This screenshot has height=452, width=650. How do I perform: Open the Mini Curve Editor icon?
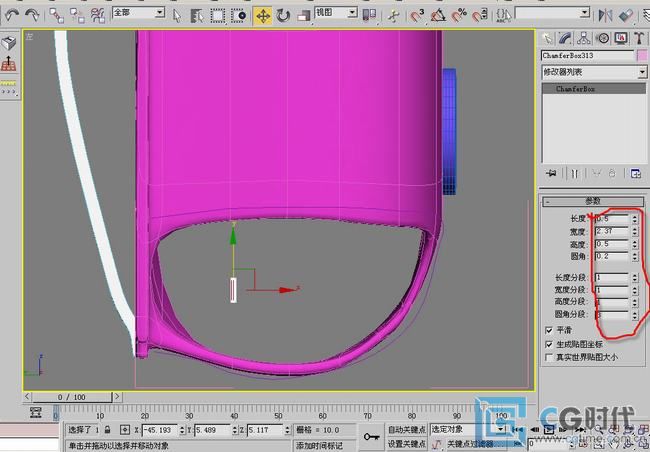[36, 412]
